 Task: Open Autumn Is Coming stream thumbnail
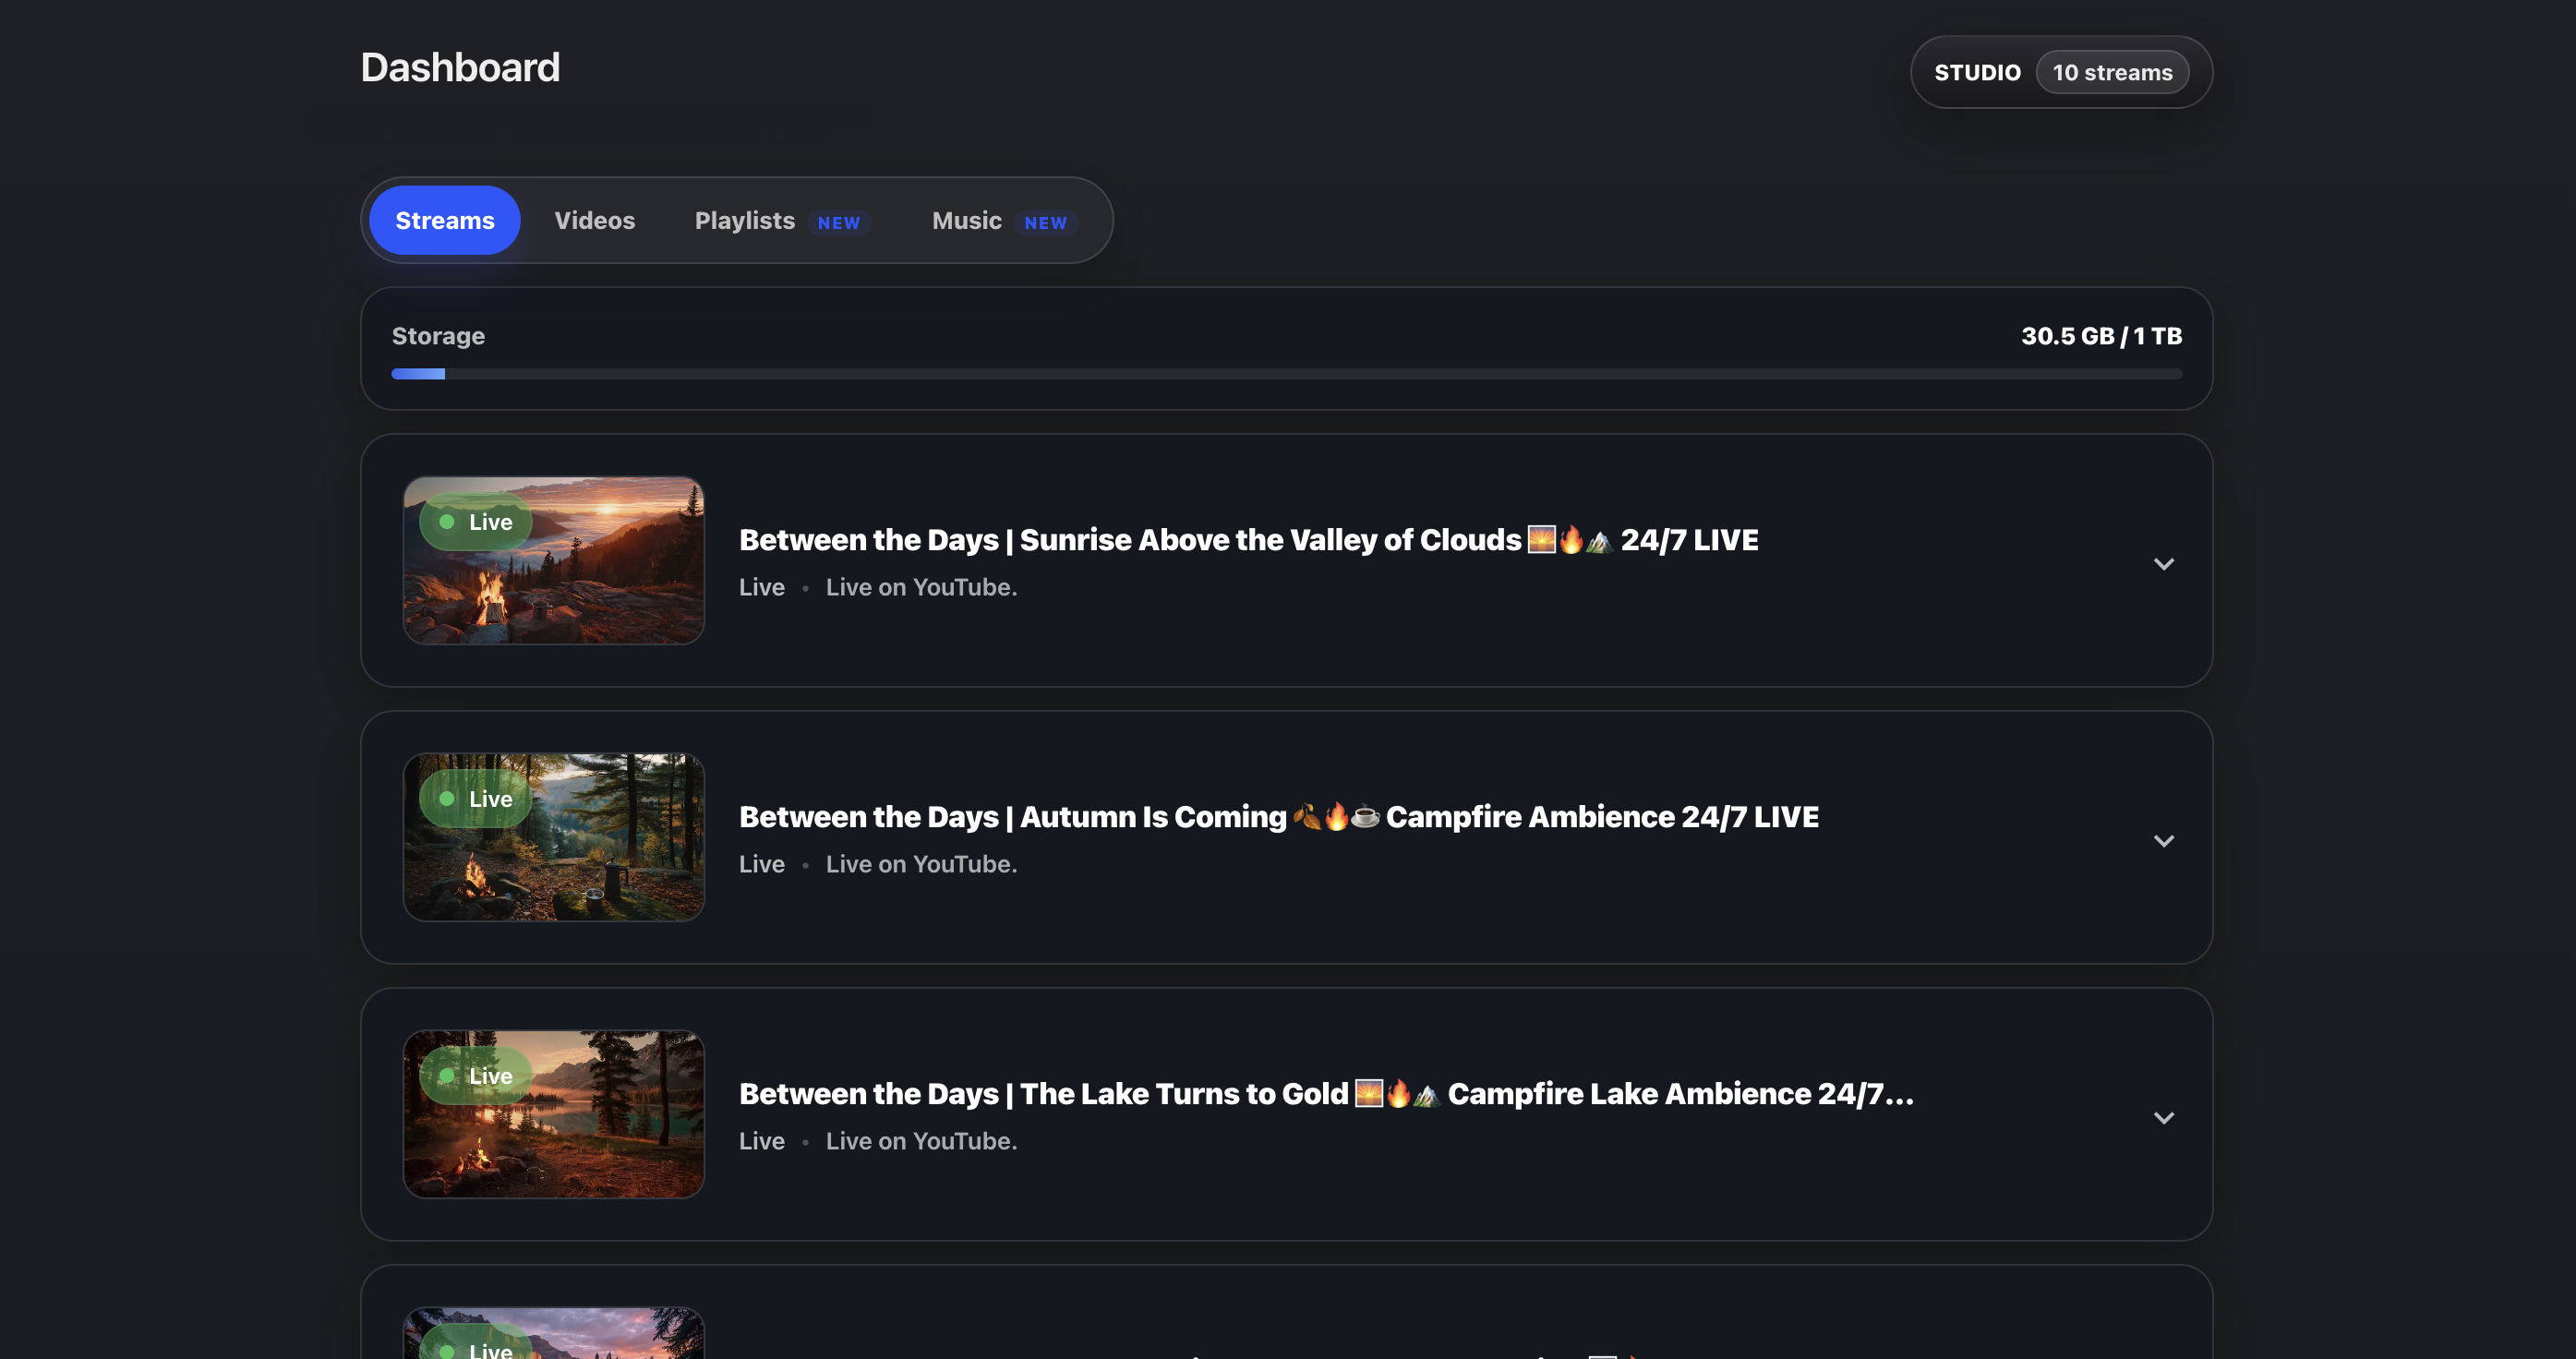553,837
